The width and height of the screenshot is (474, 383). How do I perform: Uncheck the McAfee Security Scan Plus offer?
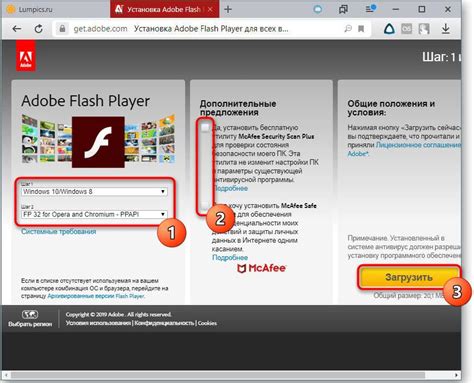point(206,127)
